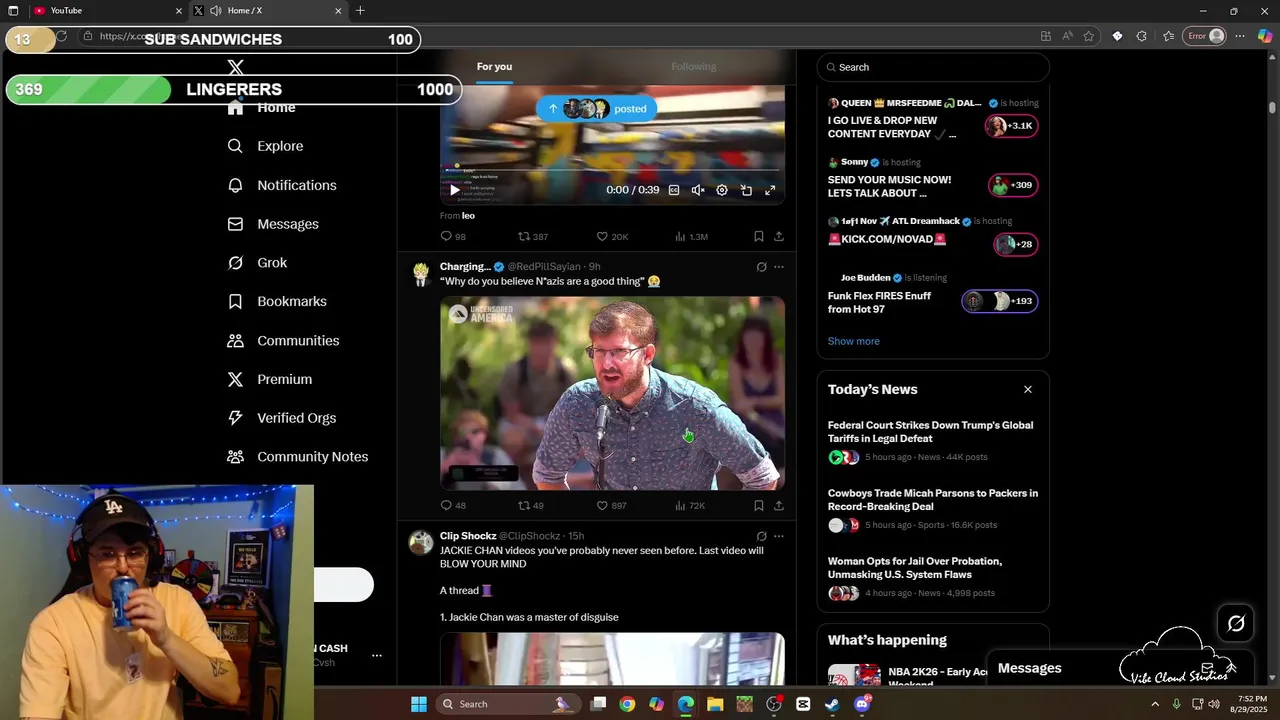The width and height of the screenshot is (1280, 720).
Task: Open browser profile showing Error
Action: coord(1205,36)
